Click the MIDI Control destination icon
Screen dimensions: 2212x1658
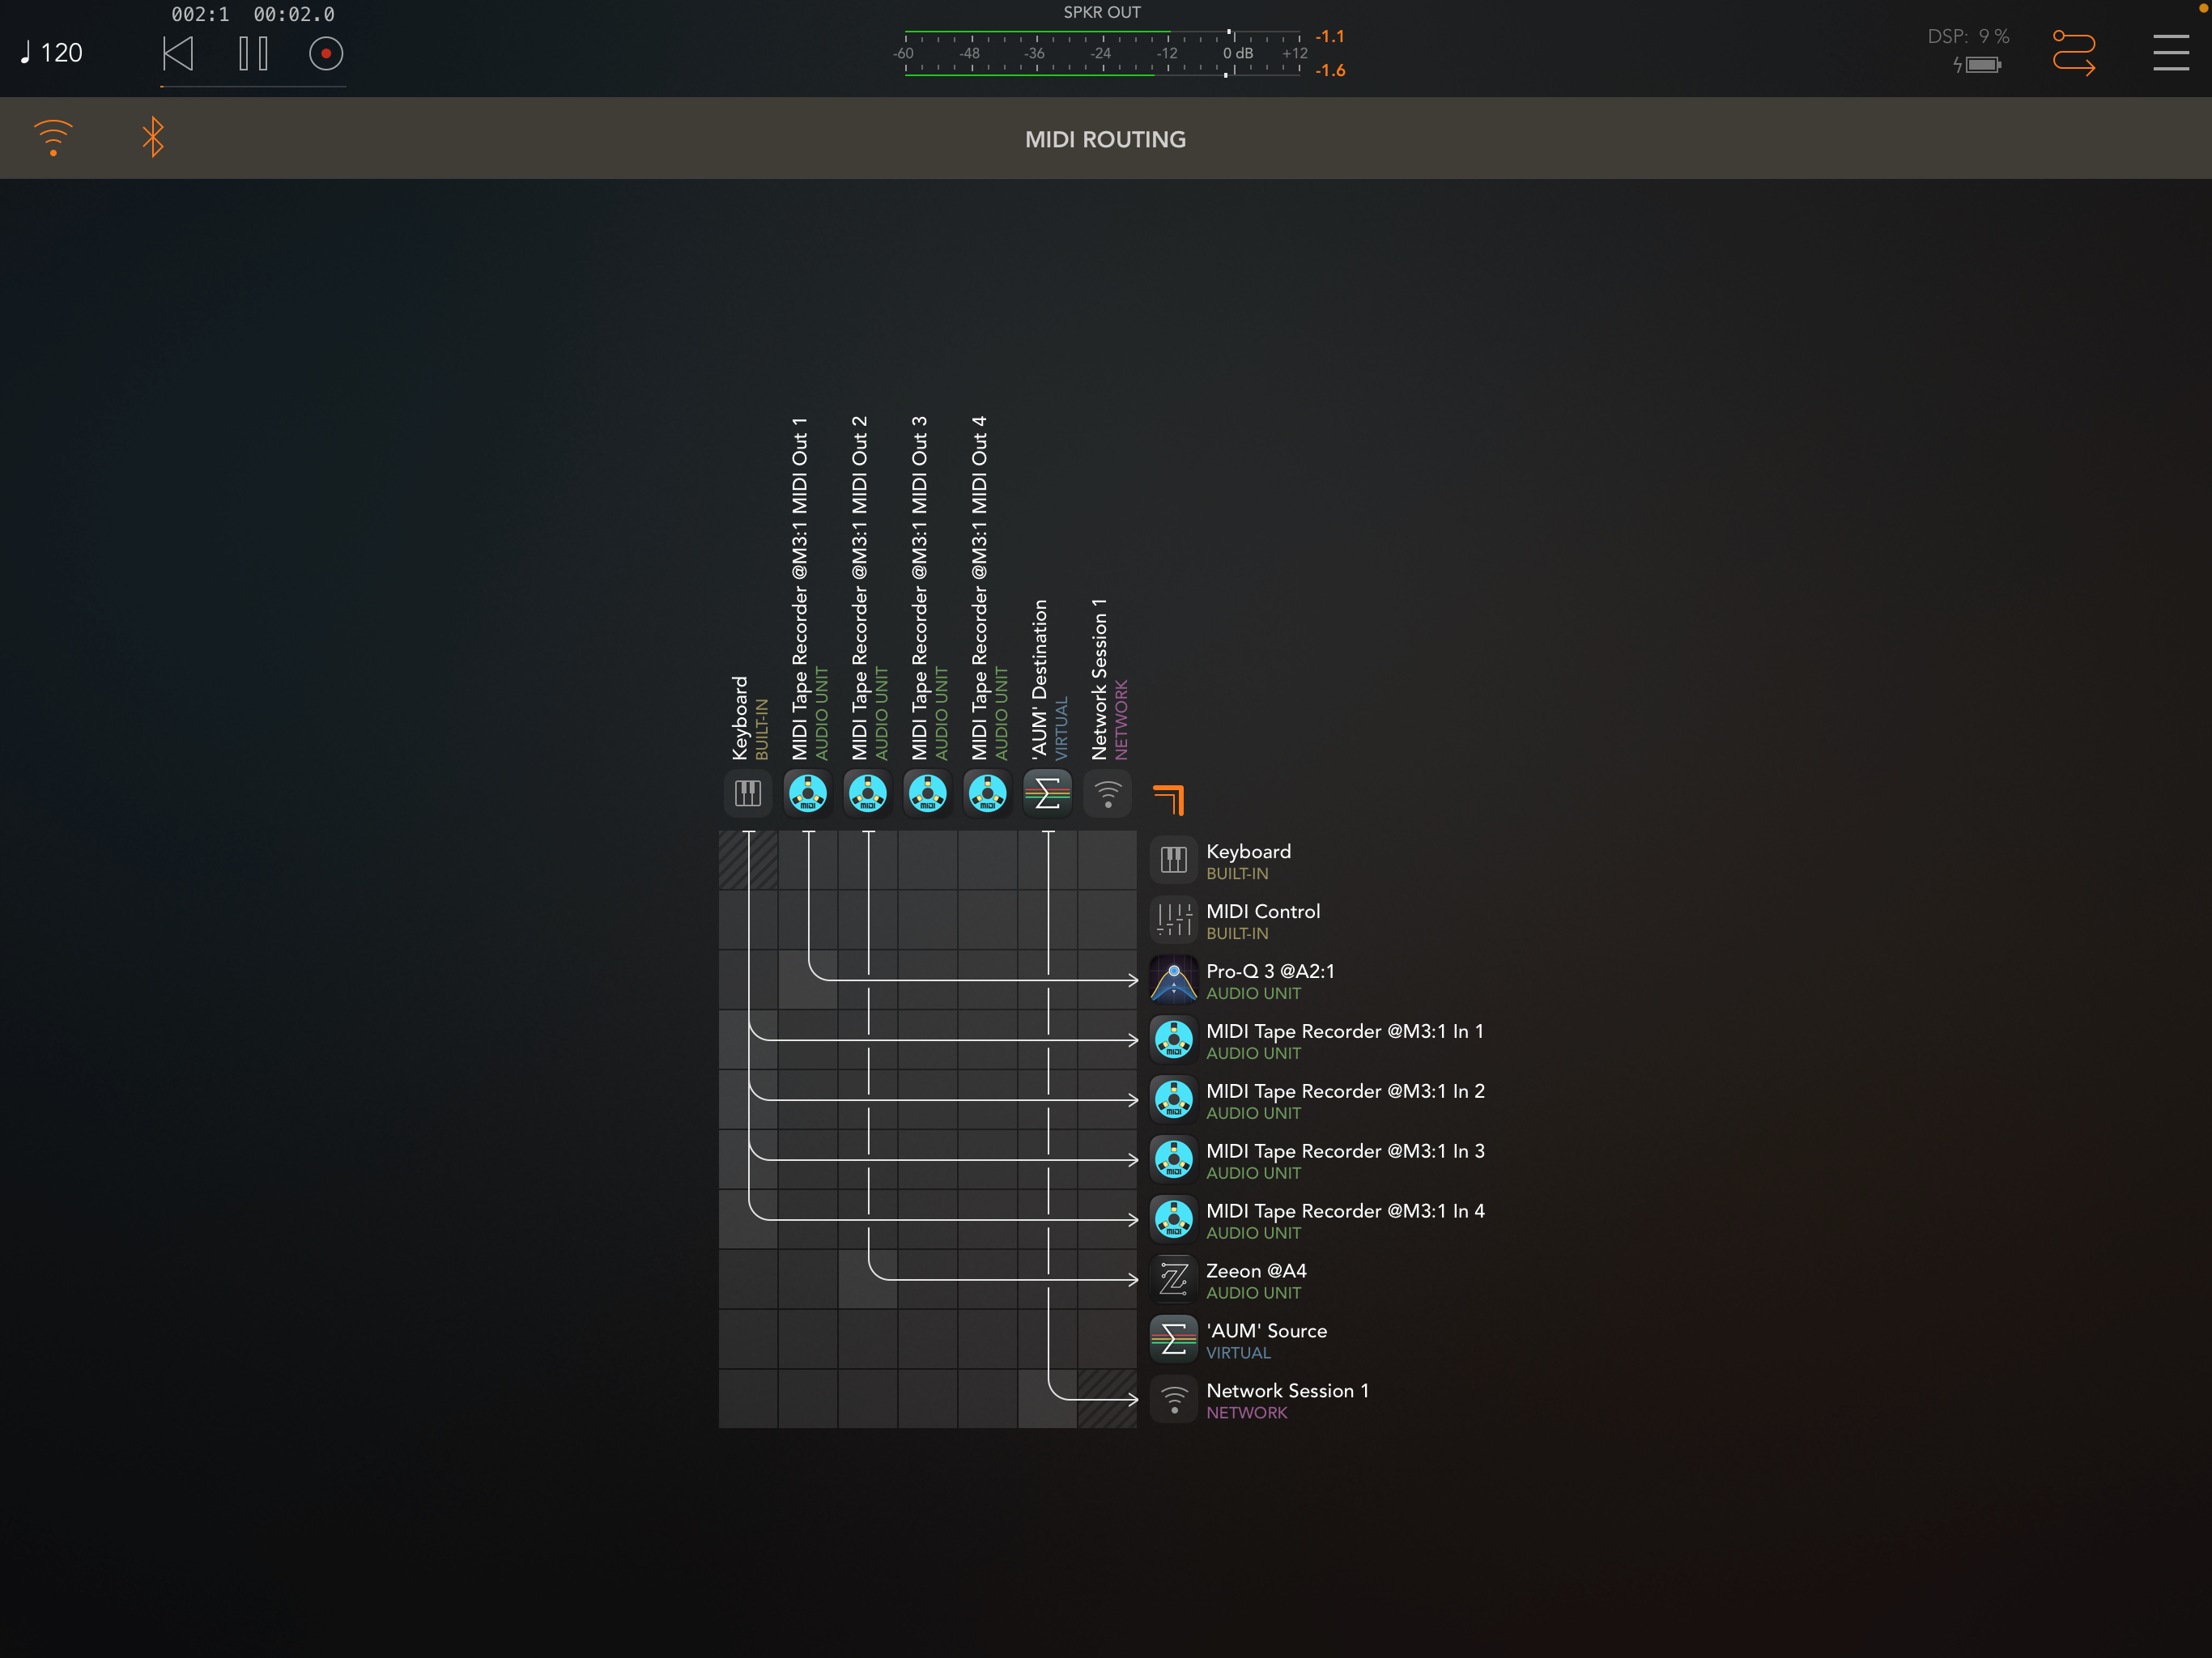click(1173, 920)
